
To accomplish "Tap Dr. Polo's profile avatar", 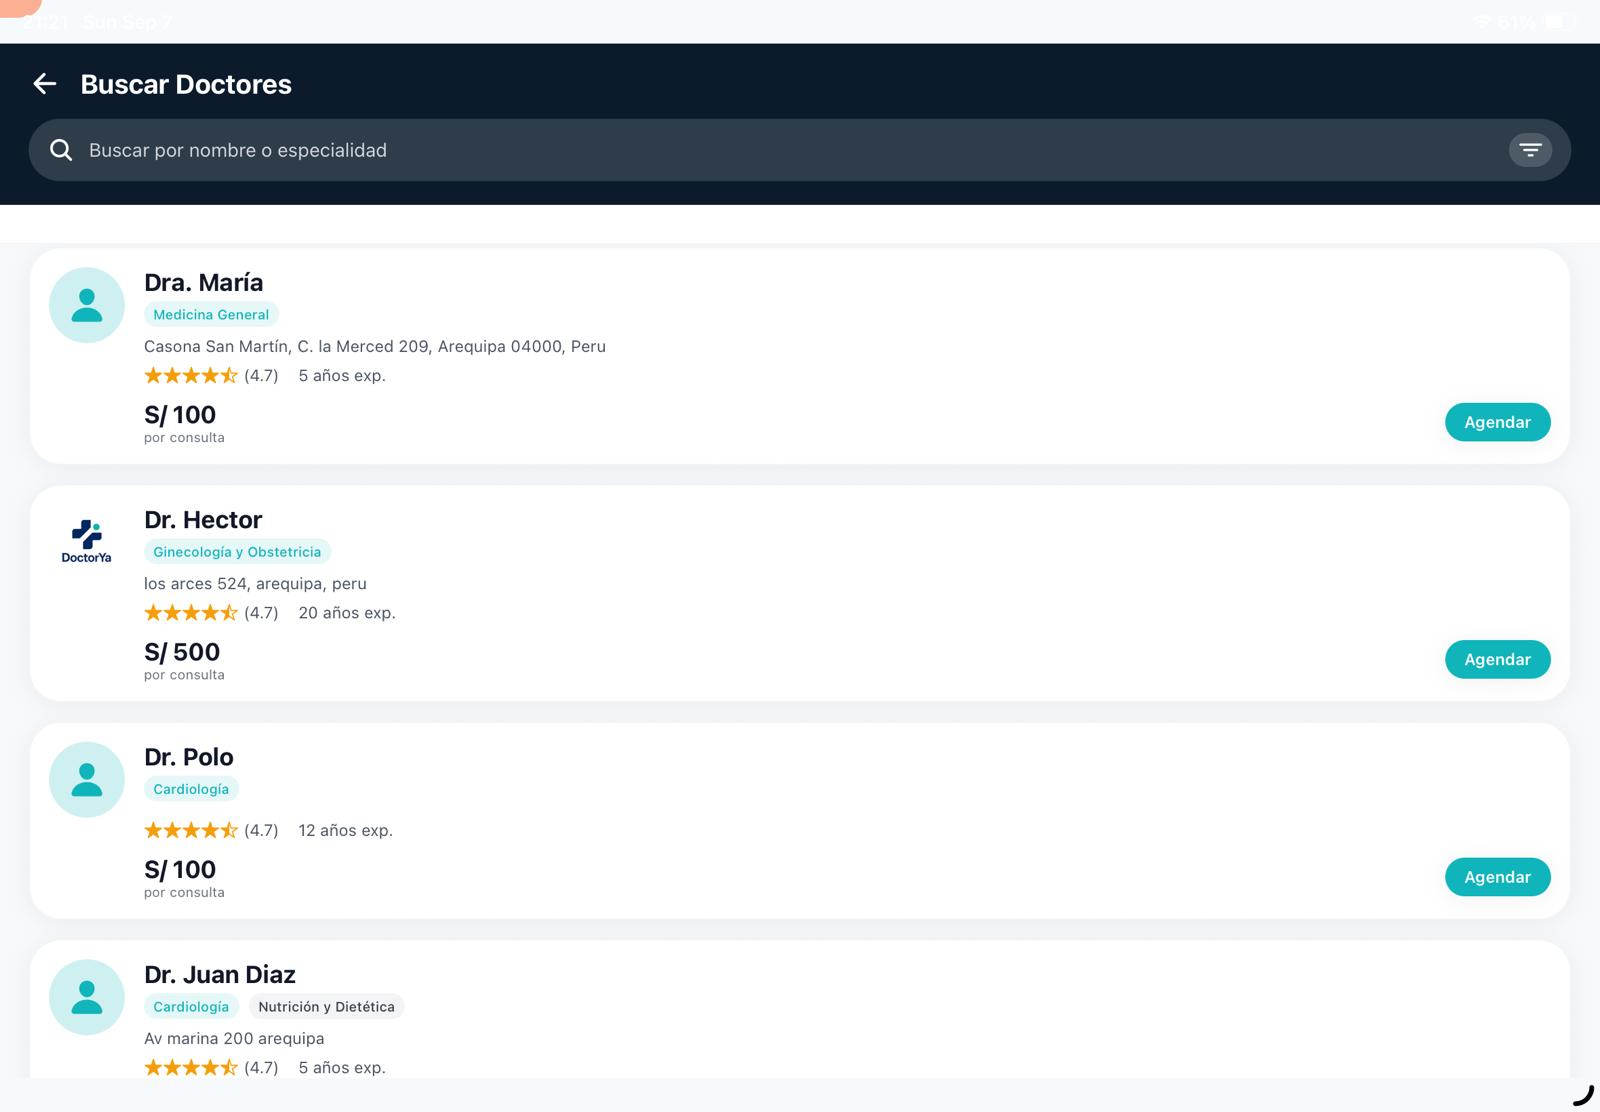I will coord(87,780).
